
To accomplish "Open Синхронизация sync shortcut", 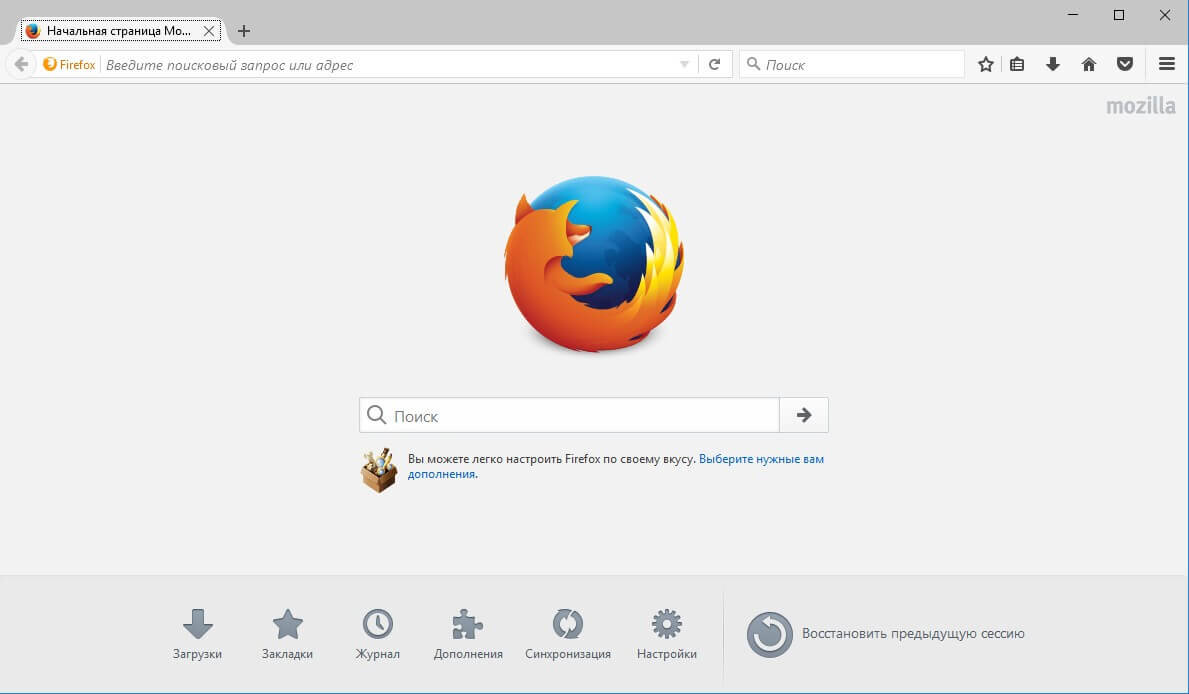I will [568, 634].
